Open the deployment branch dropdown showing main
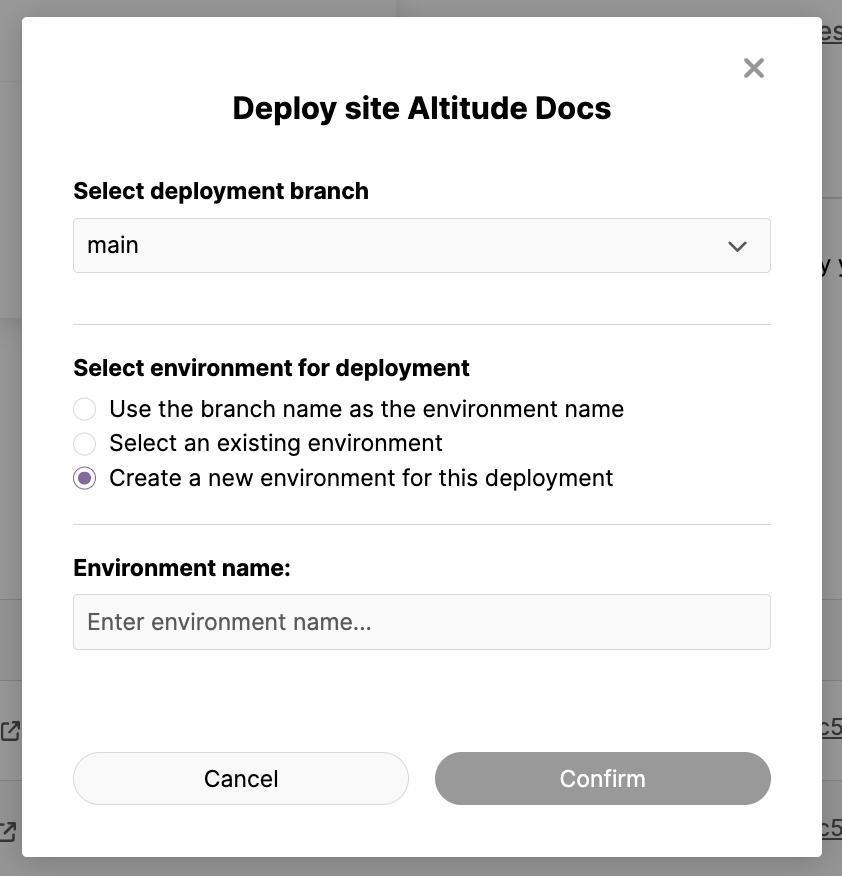This screenshot has height=876, width=842. tap(422, 245)
